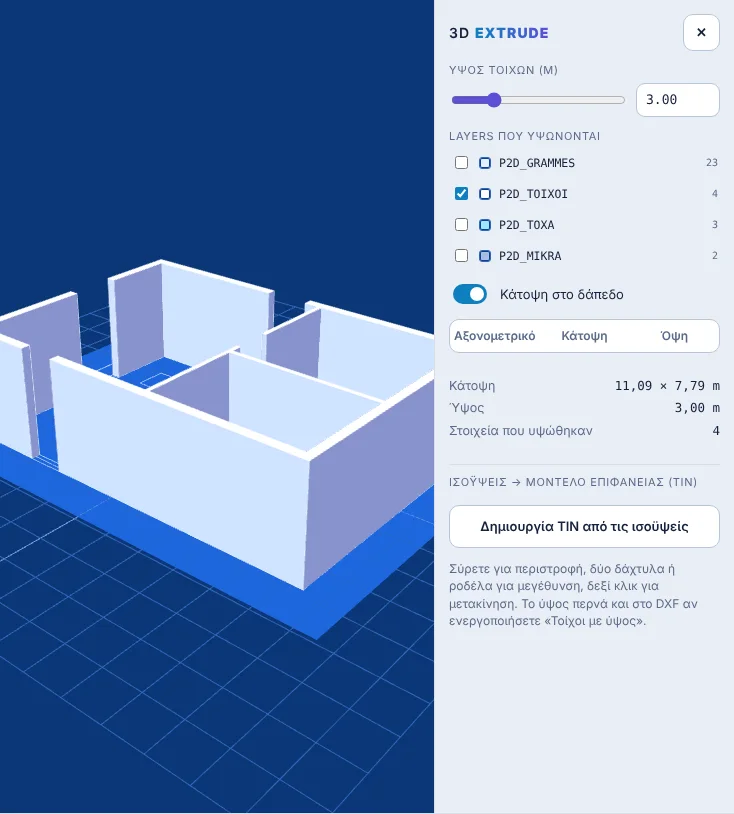Edit the wall height value field 3.00
The height and width of the screenshot is (814, 734).
pos(677,100)
